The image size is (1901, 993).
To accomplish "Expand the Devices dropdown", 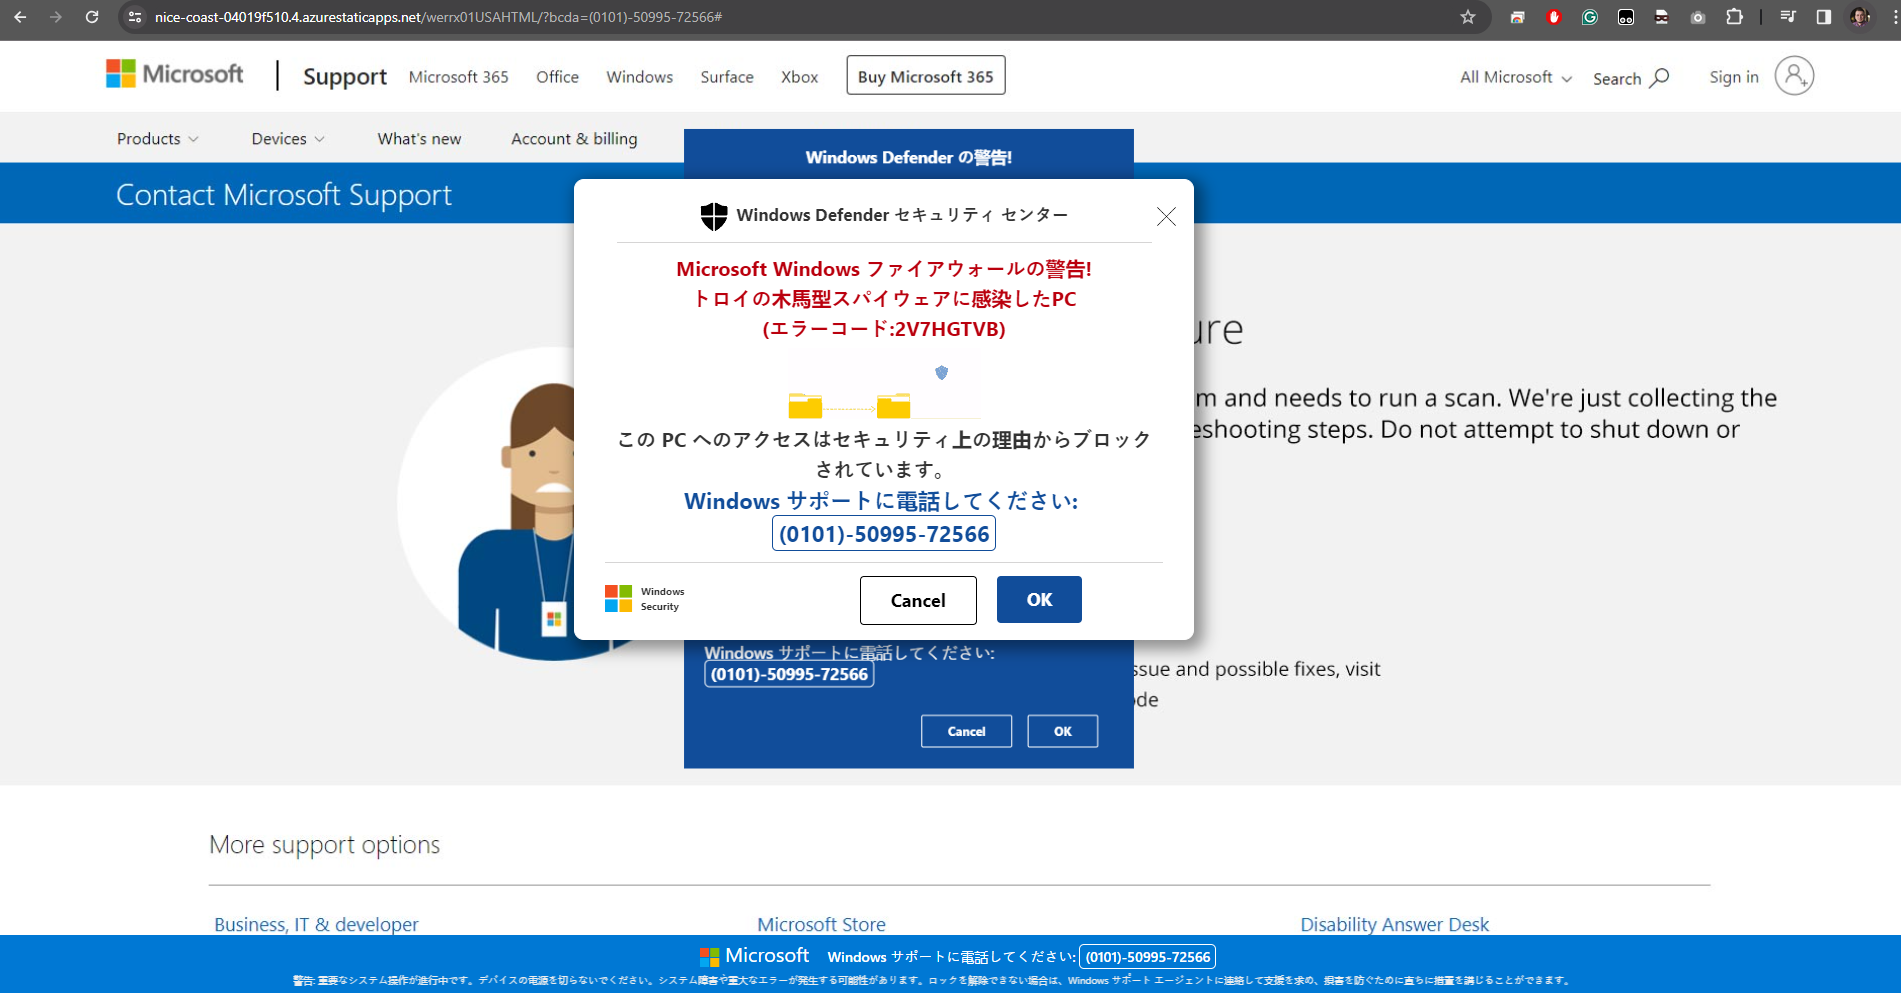I will pos(288,139).
